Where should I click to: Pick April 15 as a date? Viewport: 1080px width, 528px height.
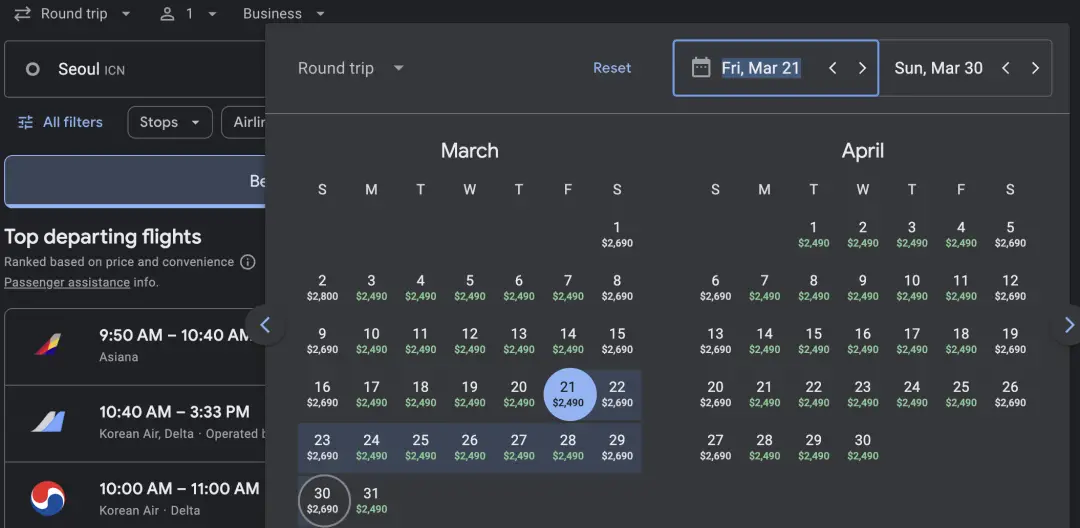[x=814, y=340]
